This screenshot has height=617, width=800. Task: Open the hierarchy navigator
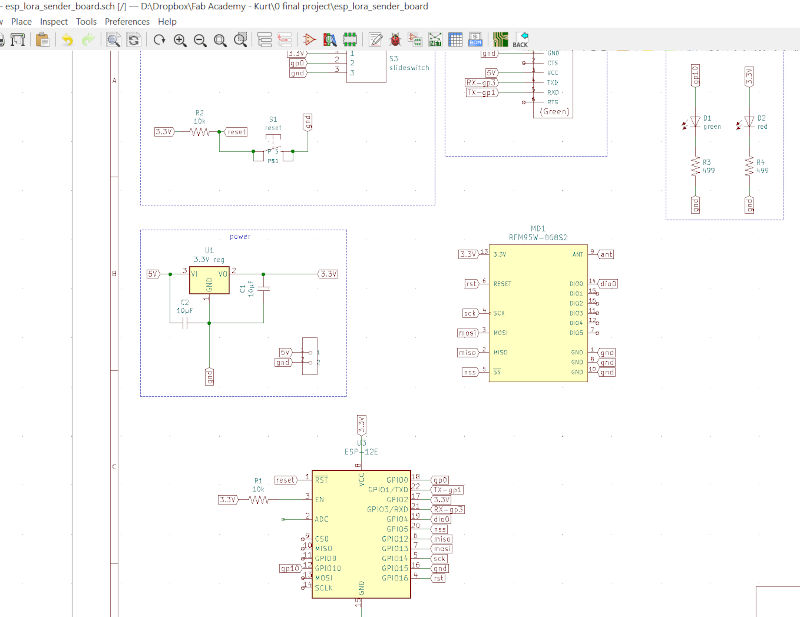(x=264, y=40)
